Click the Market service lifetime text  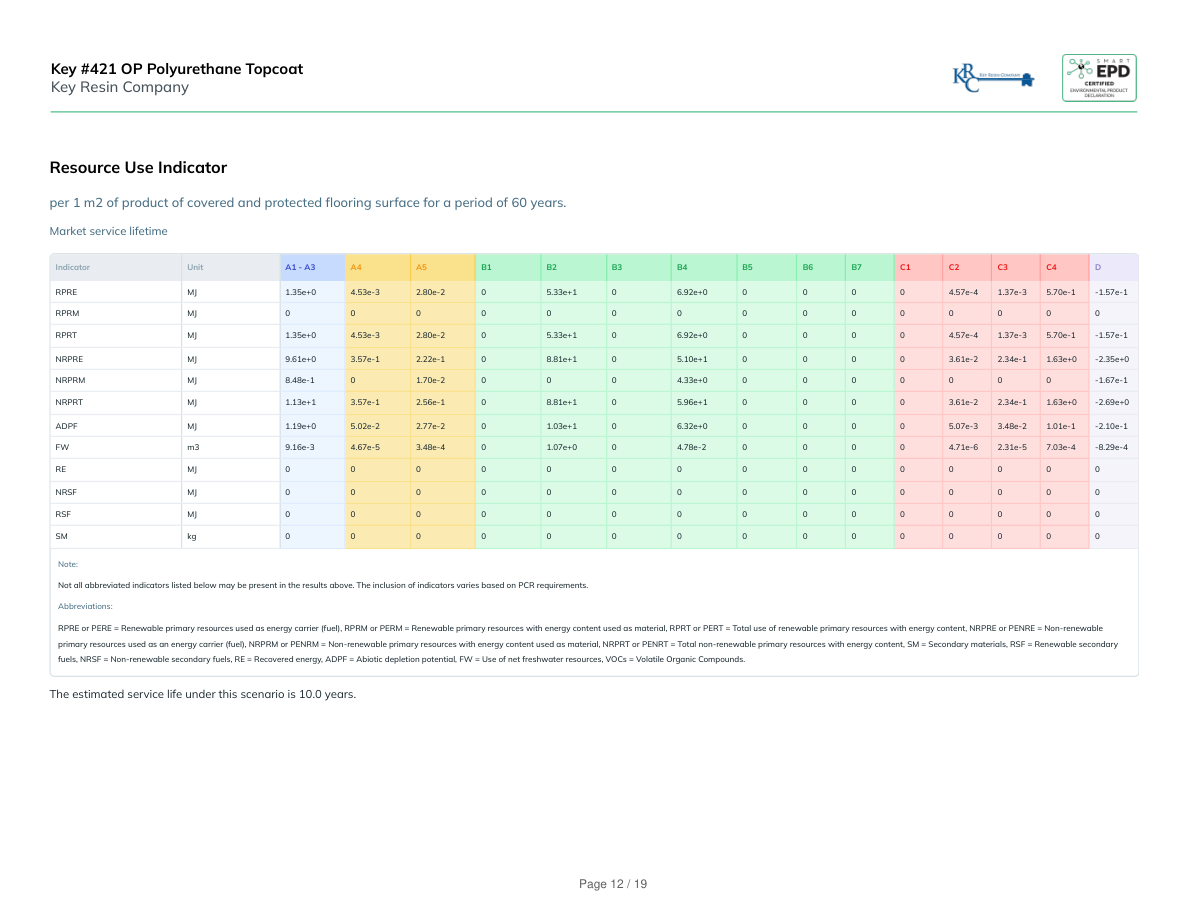click(x=108, y=231)
